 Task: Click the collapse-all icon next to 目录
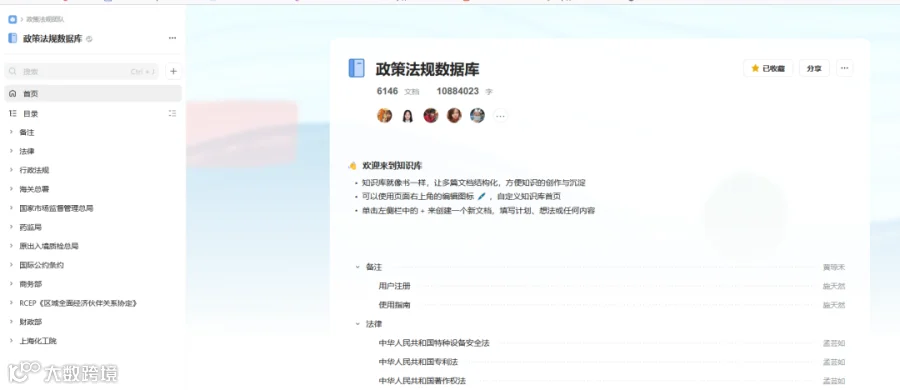(172, 114)
